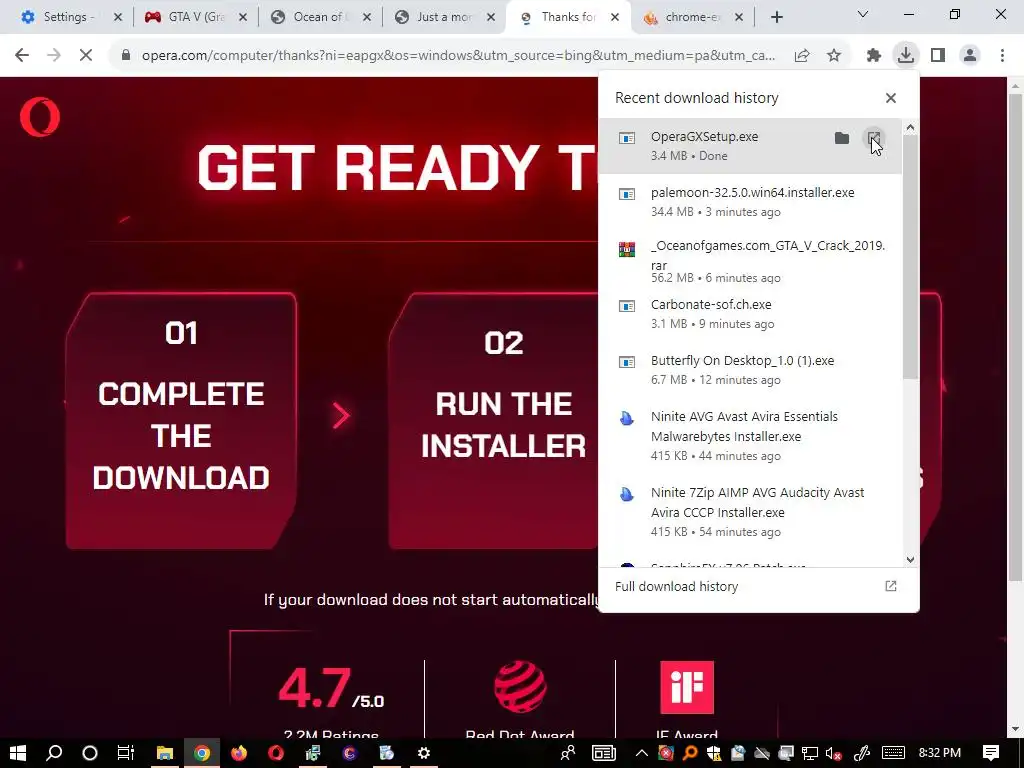Select Ninite 7Zip AIMP AVG Audacity installer entry

750,512
